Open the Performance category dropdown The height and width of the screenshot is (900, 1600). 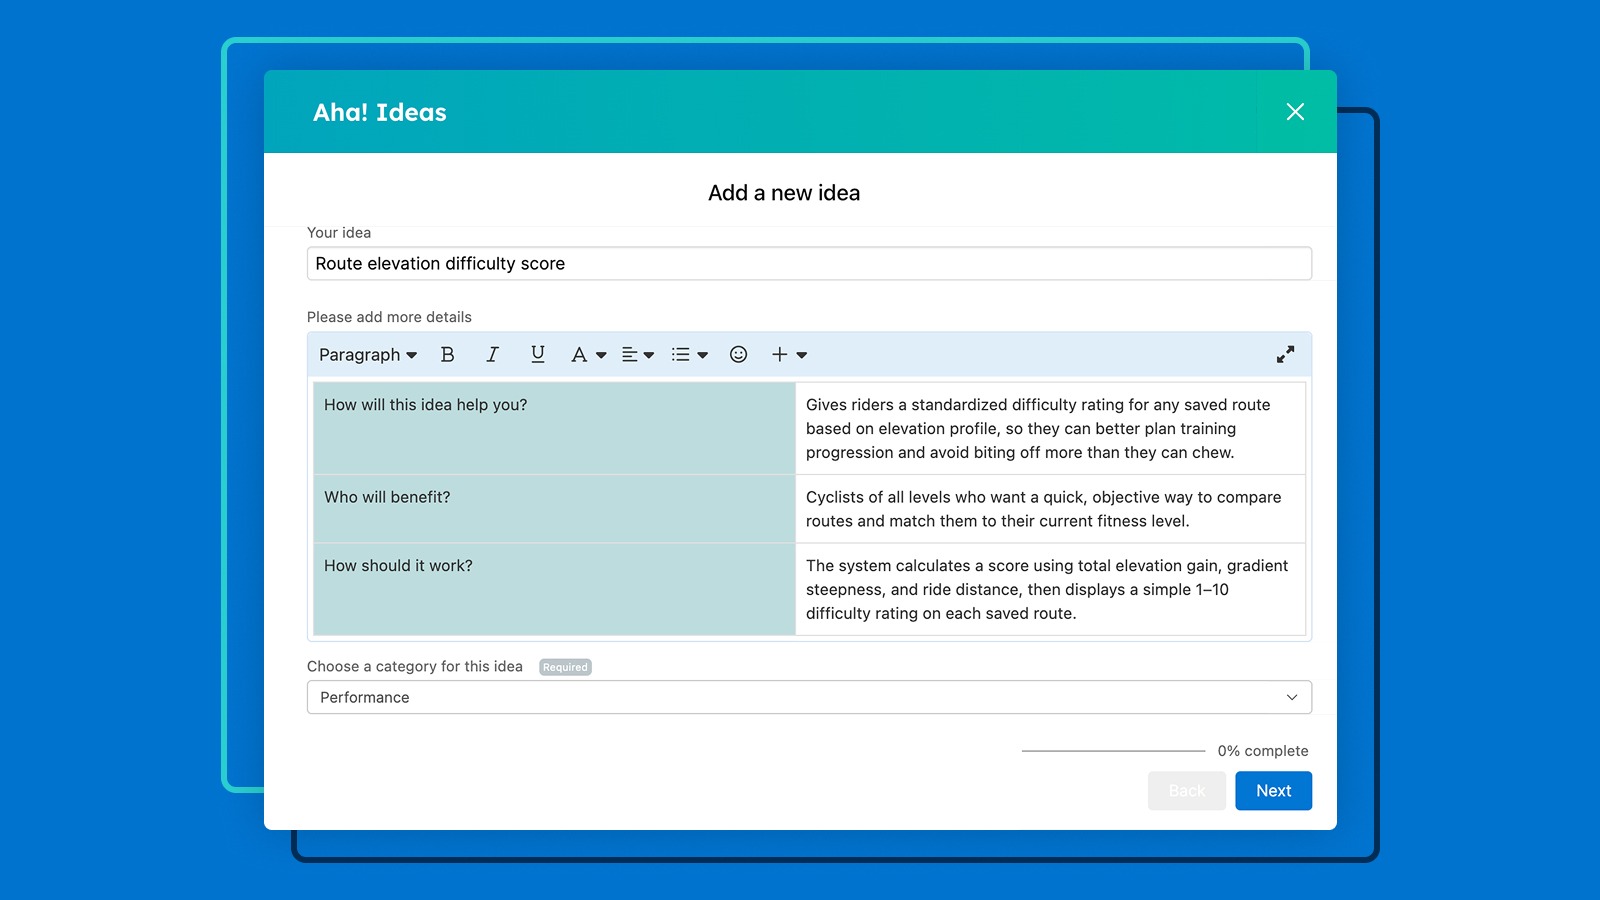[x=809, y=697]
